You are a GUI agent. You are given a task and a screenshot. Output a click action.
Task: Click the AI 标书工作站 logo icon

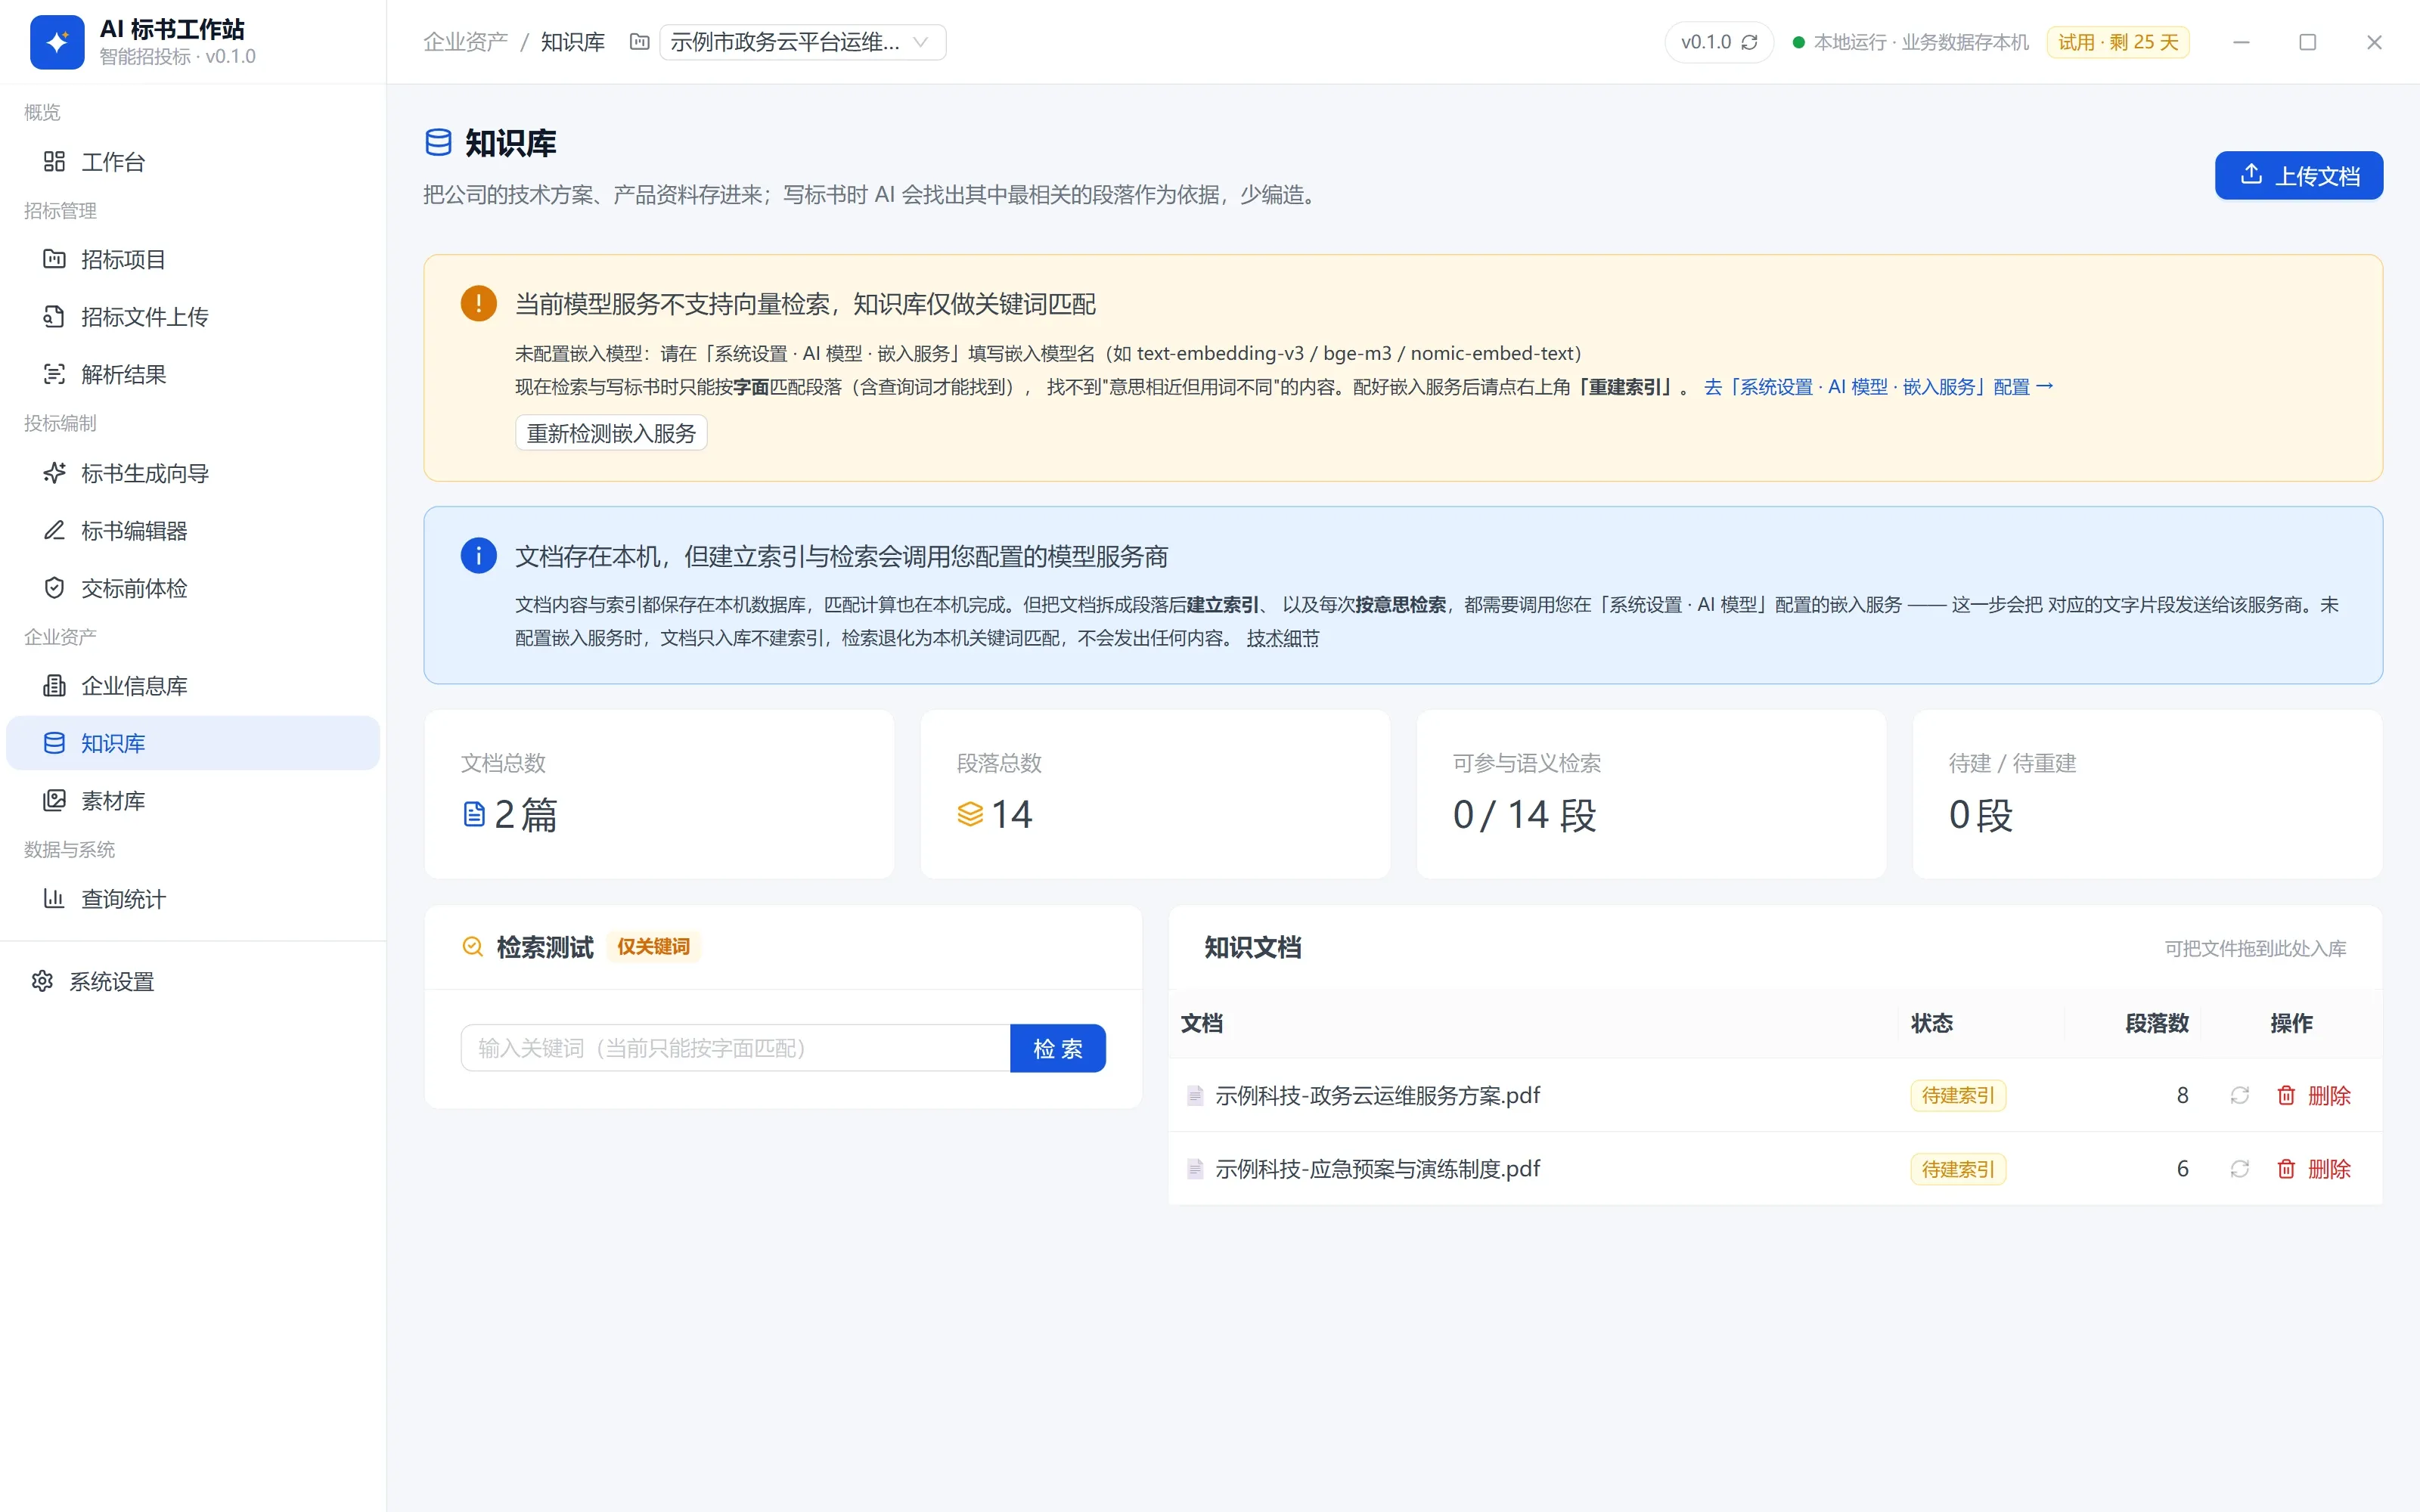tap(57, 42)
